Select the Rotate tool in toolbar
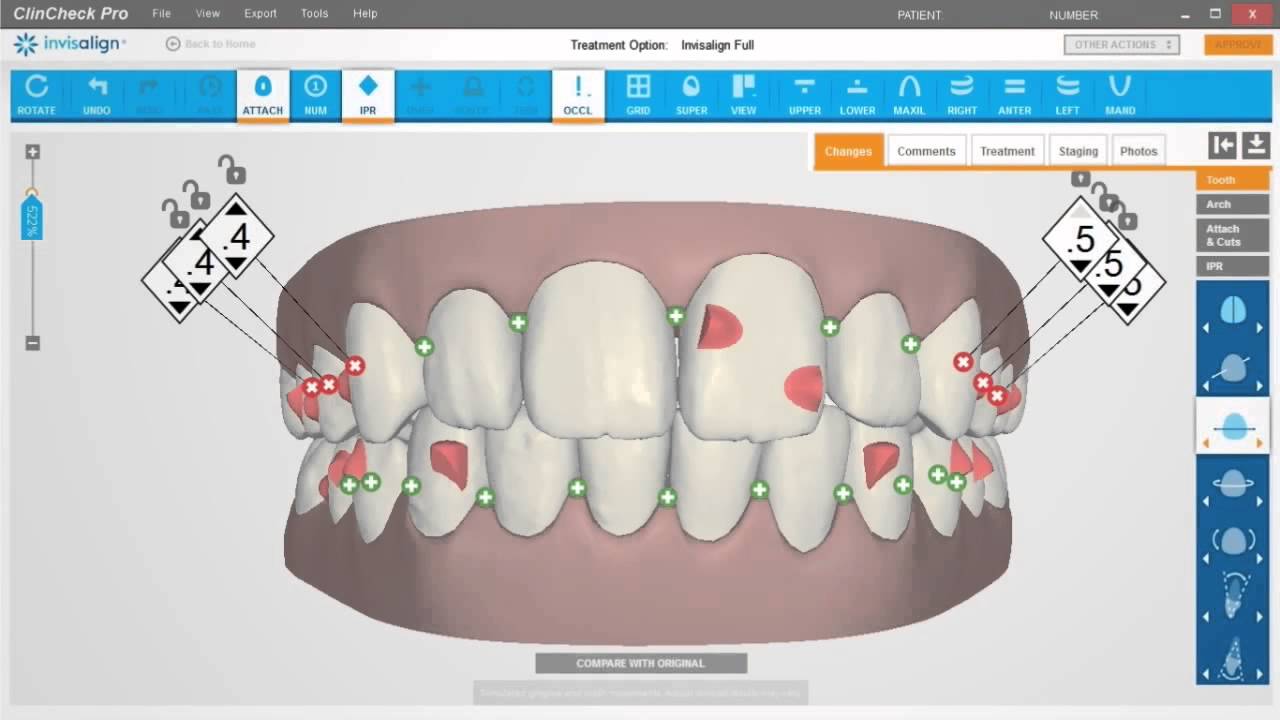The image size is (1280, 720). point(37,96)
